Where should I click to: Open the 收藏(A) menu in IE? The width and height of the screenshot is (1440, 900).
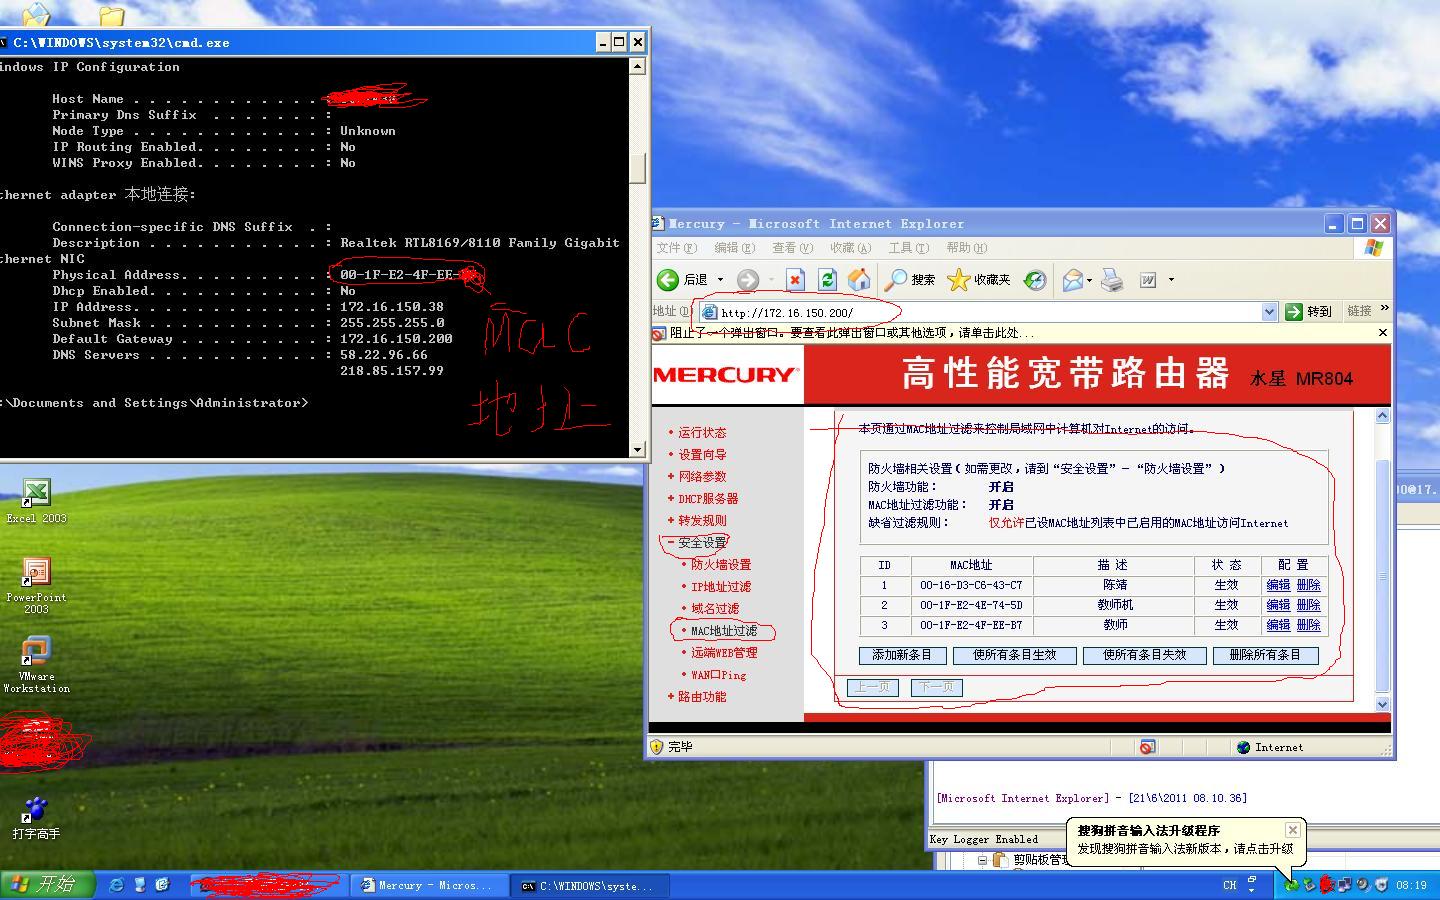point(851,248)
